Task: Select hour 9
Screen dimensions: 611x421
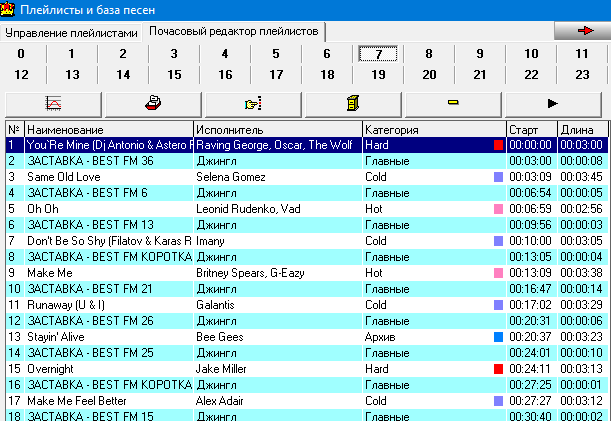Action: [x=480, y=54]
